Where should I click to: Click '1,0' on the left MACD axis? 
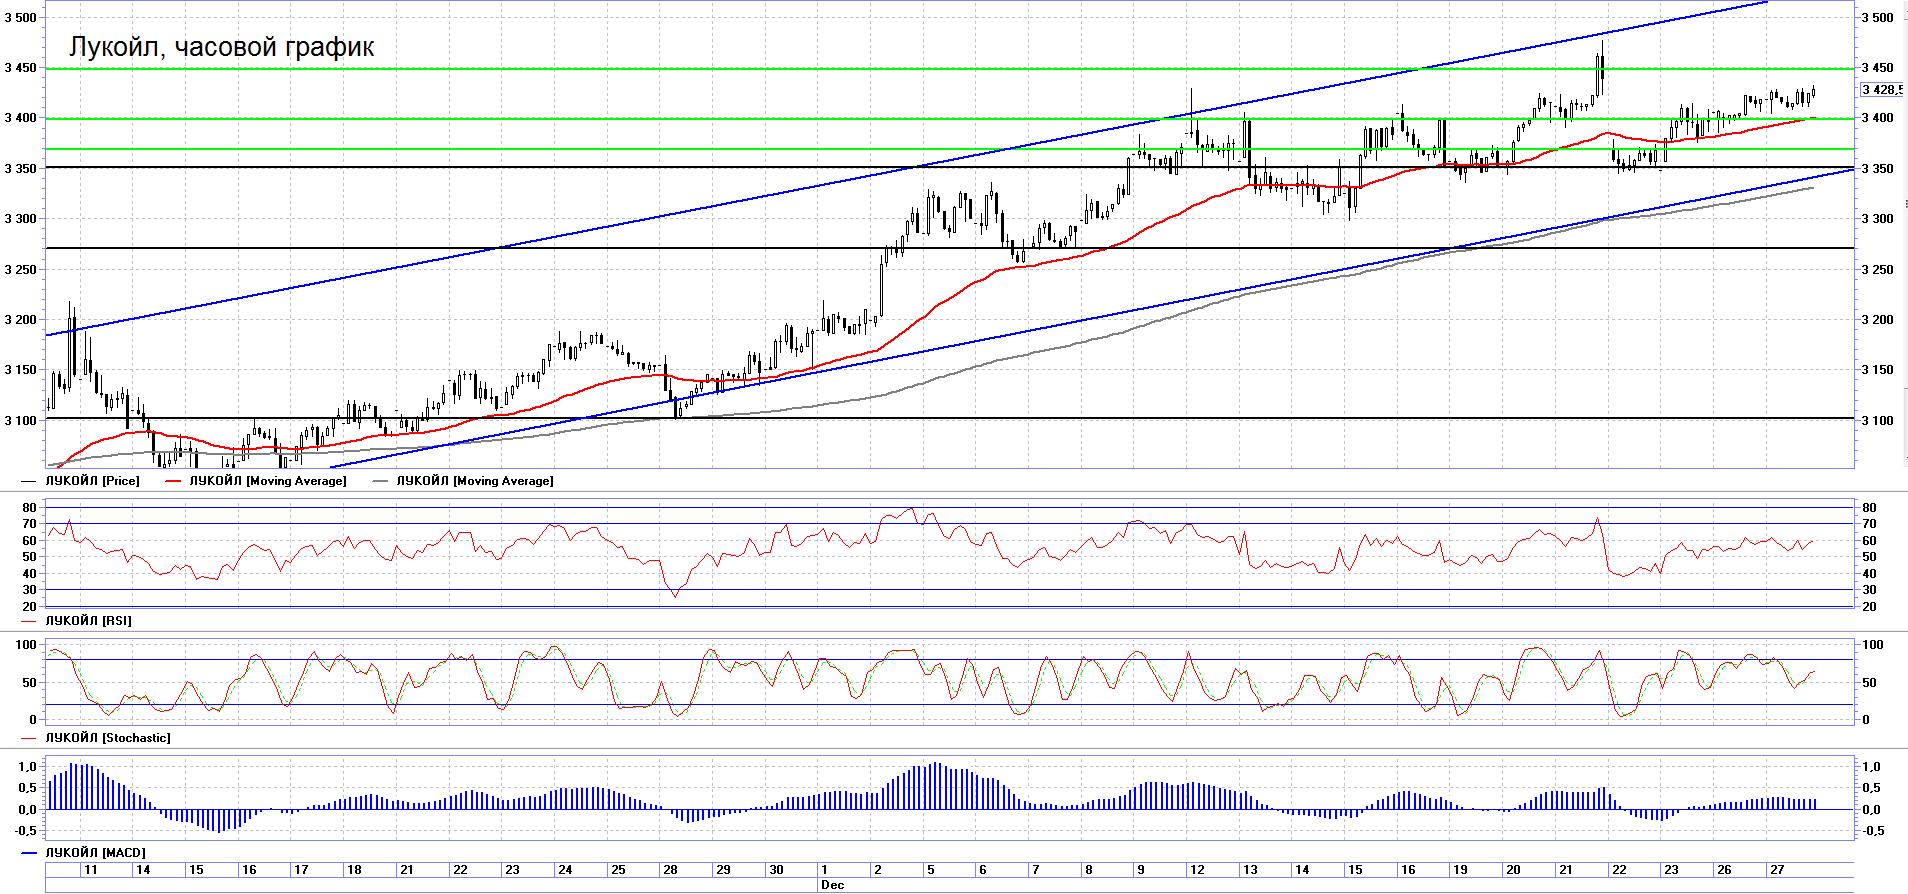[x=29, y=767]
